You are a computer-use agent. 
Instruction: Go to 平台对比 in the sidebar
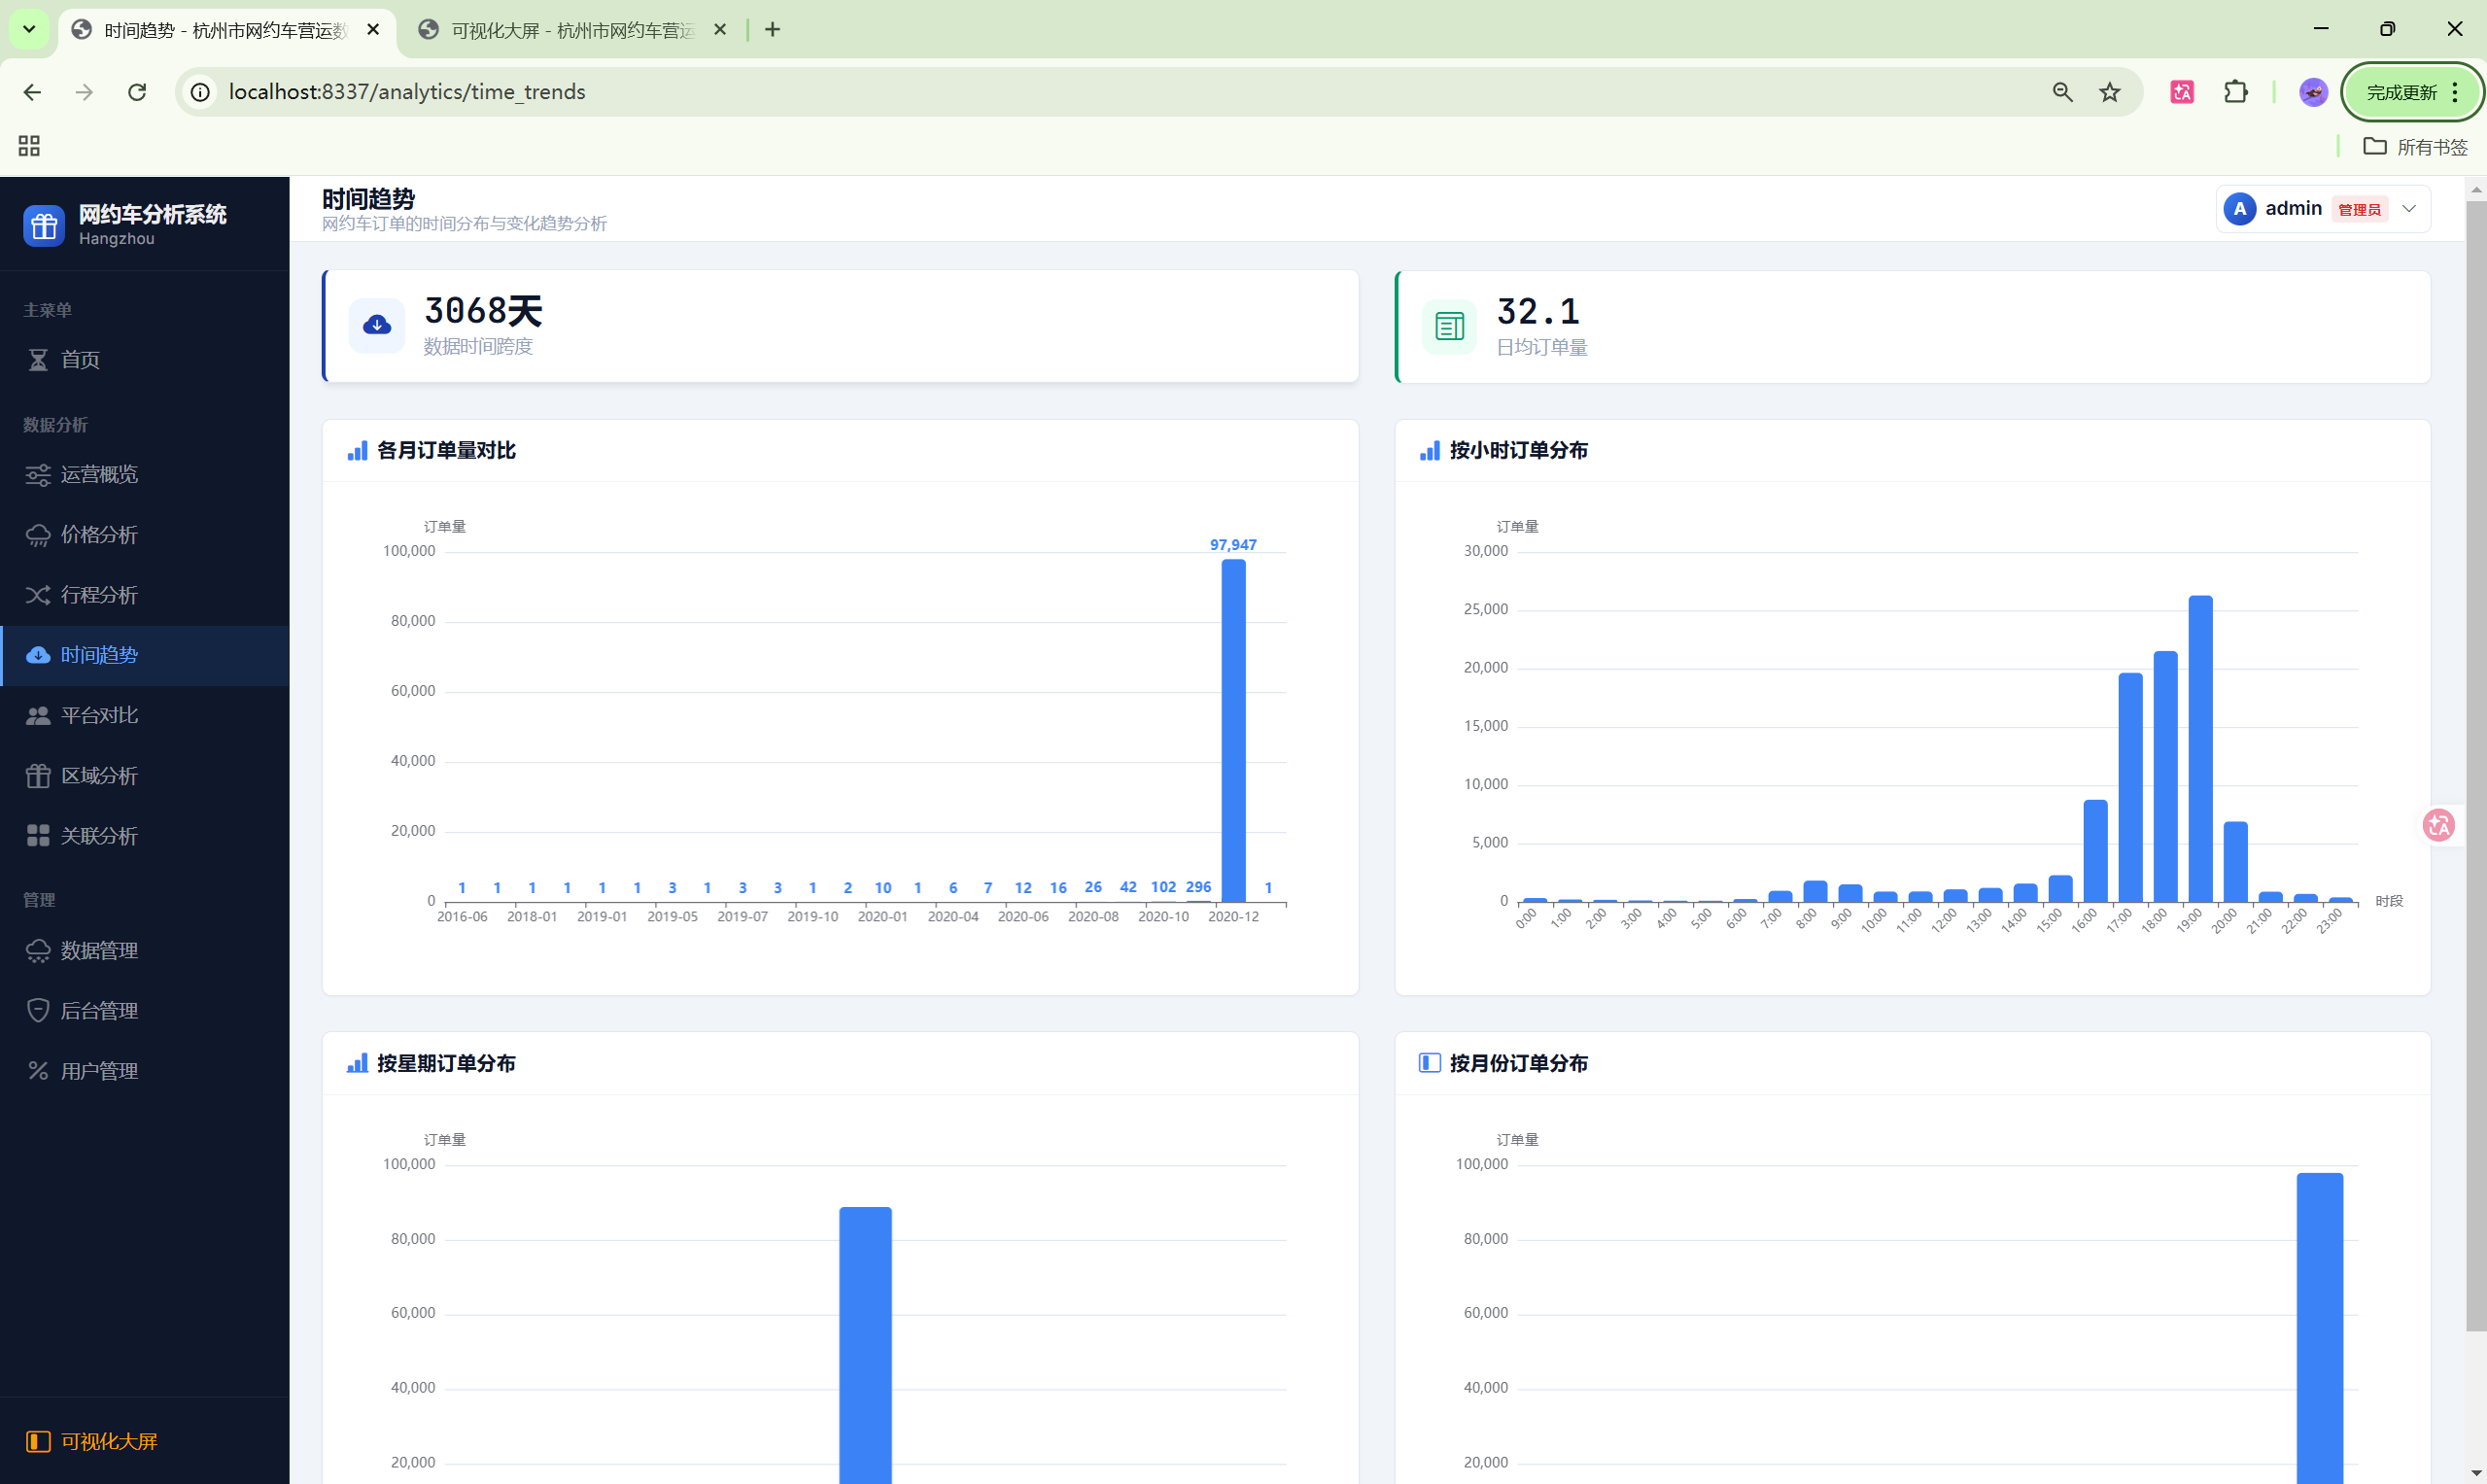coord(99,715)
